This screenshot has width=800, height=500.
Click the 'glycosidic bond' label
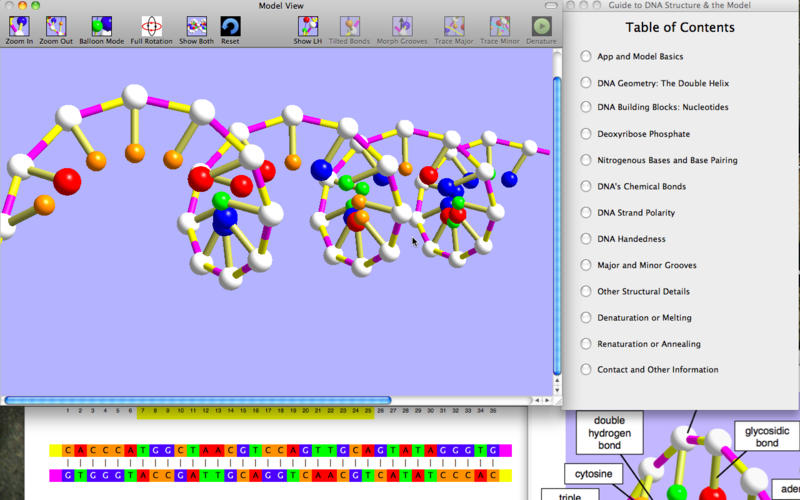766,436
